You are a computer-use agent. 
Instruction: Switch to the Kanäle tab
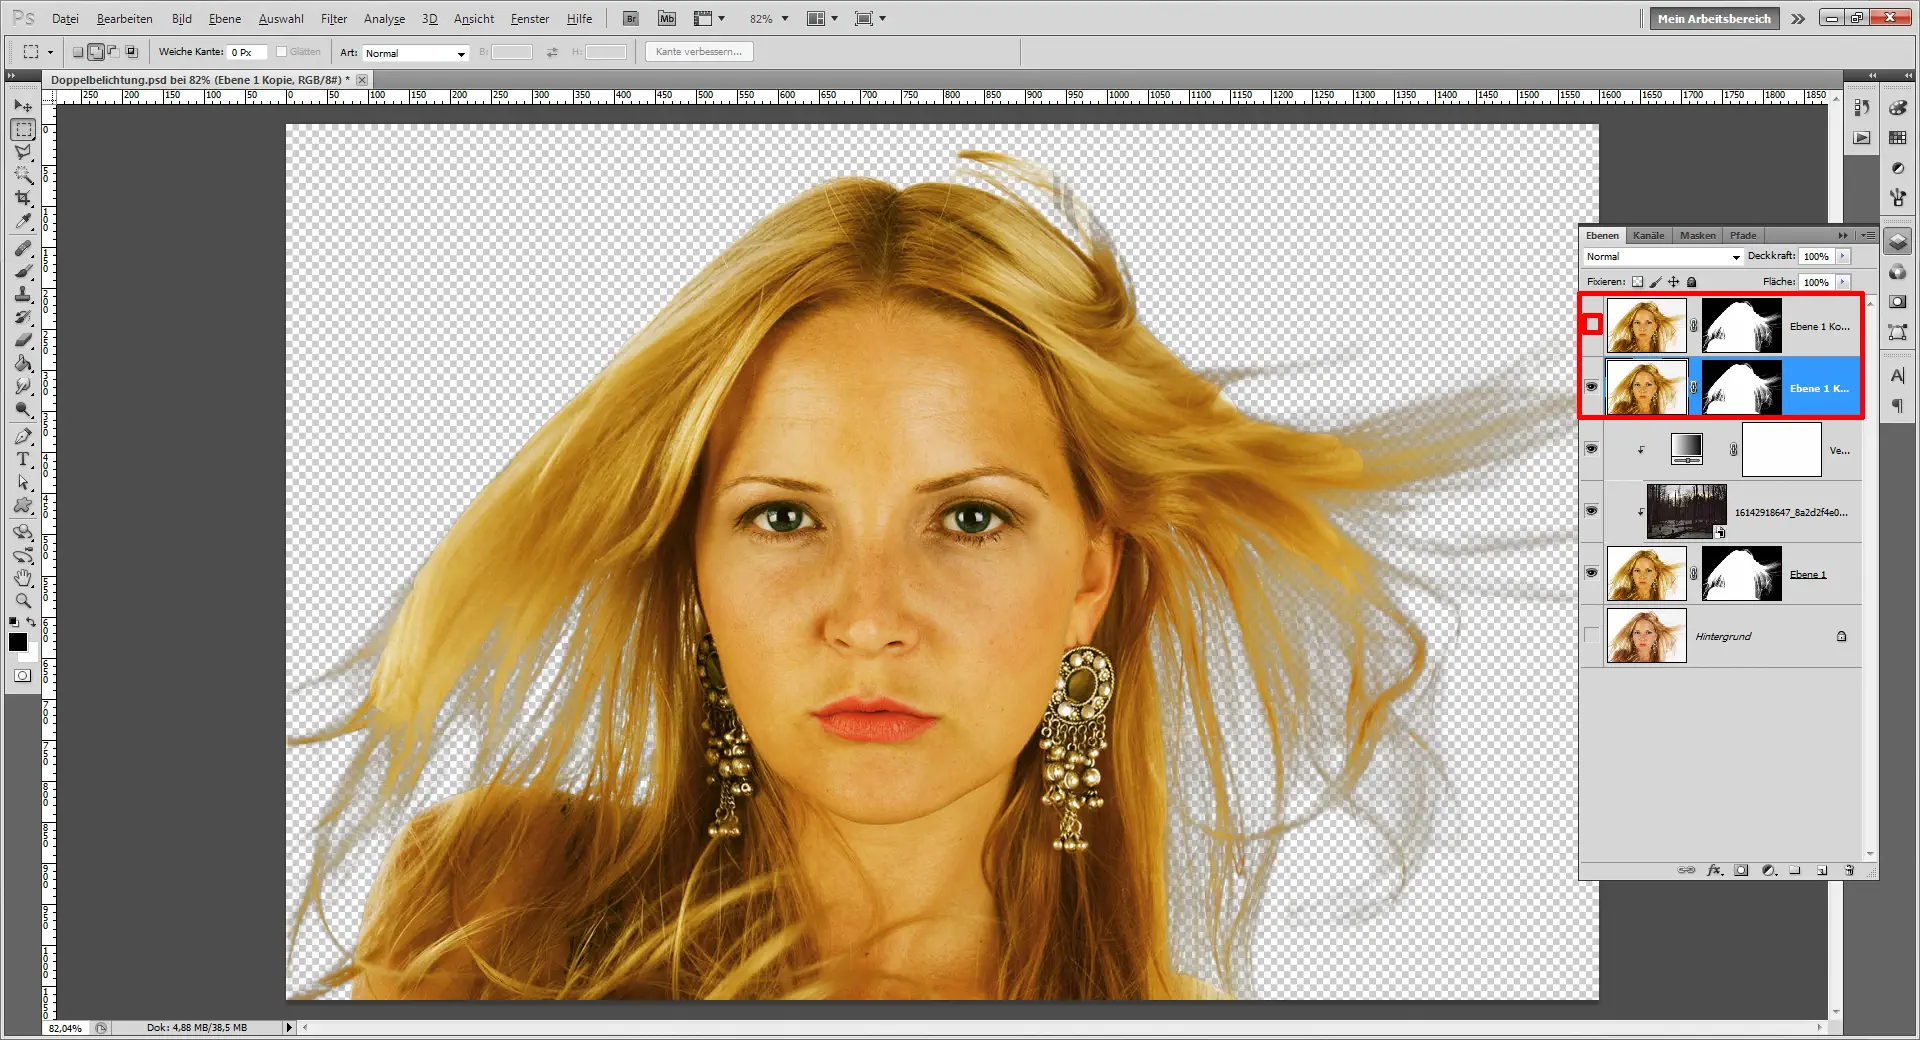tap(1648, 235)
